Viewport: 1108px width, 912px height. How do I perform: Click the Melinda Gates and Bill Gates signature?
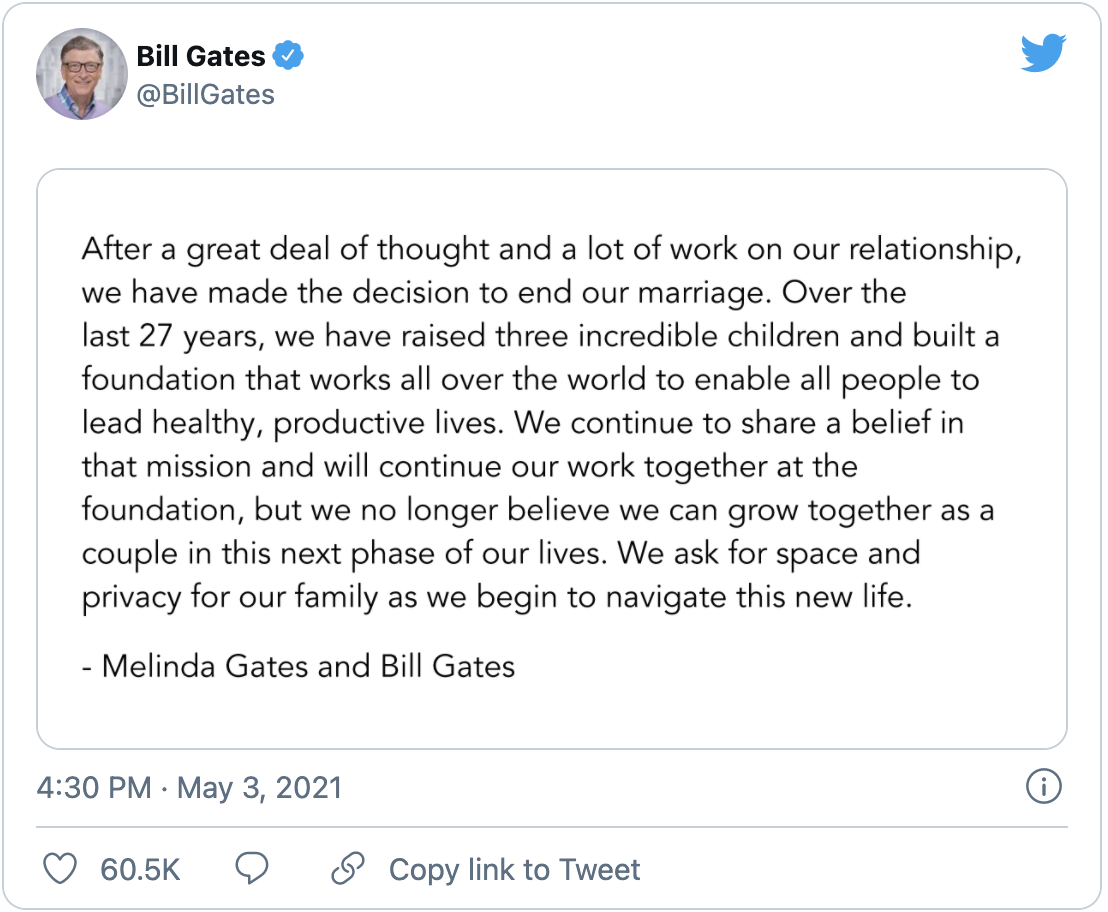point(298,665)
